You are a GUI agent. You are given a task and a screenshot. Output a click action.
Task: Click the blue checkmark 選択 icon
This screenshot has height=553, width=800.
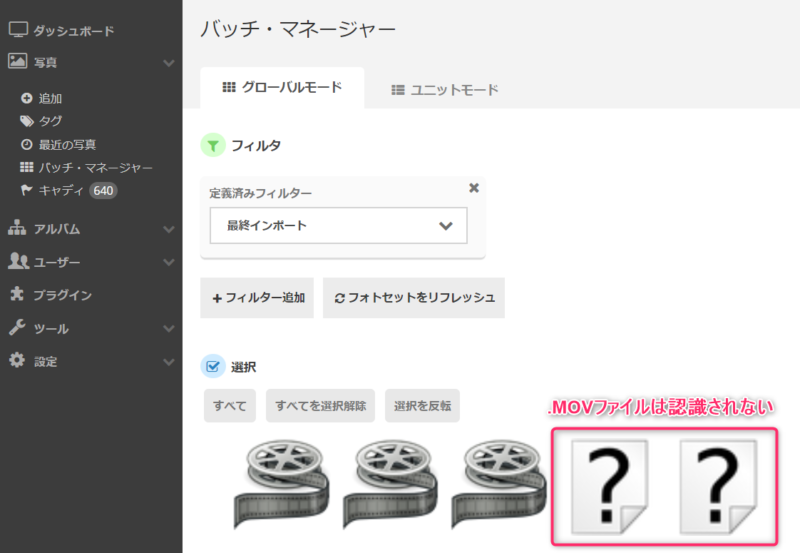(x=213, y=366)
